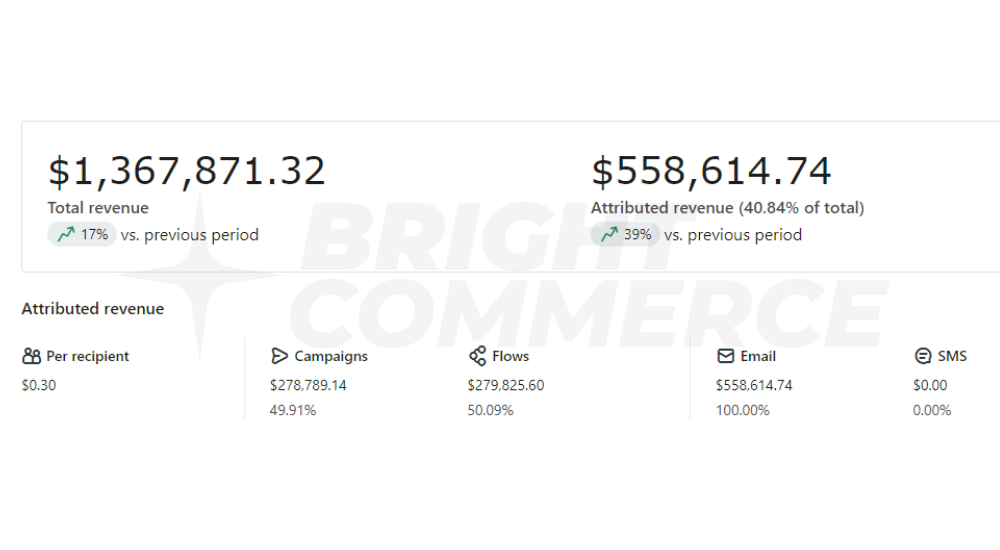Screen dimensions: 1000x550
Task: Click the vs. previous period text under Attributed revenue
Action: pyautogui.click(x=733, y=235)
